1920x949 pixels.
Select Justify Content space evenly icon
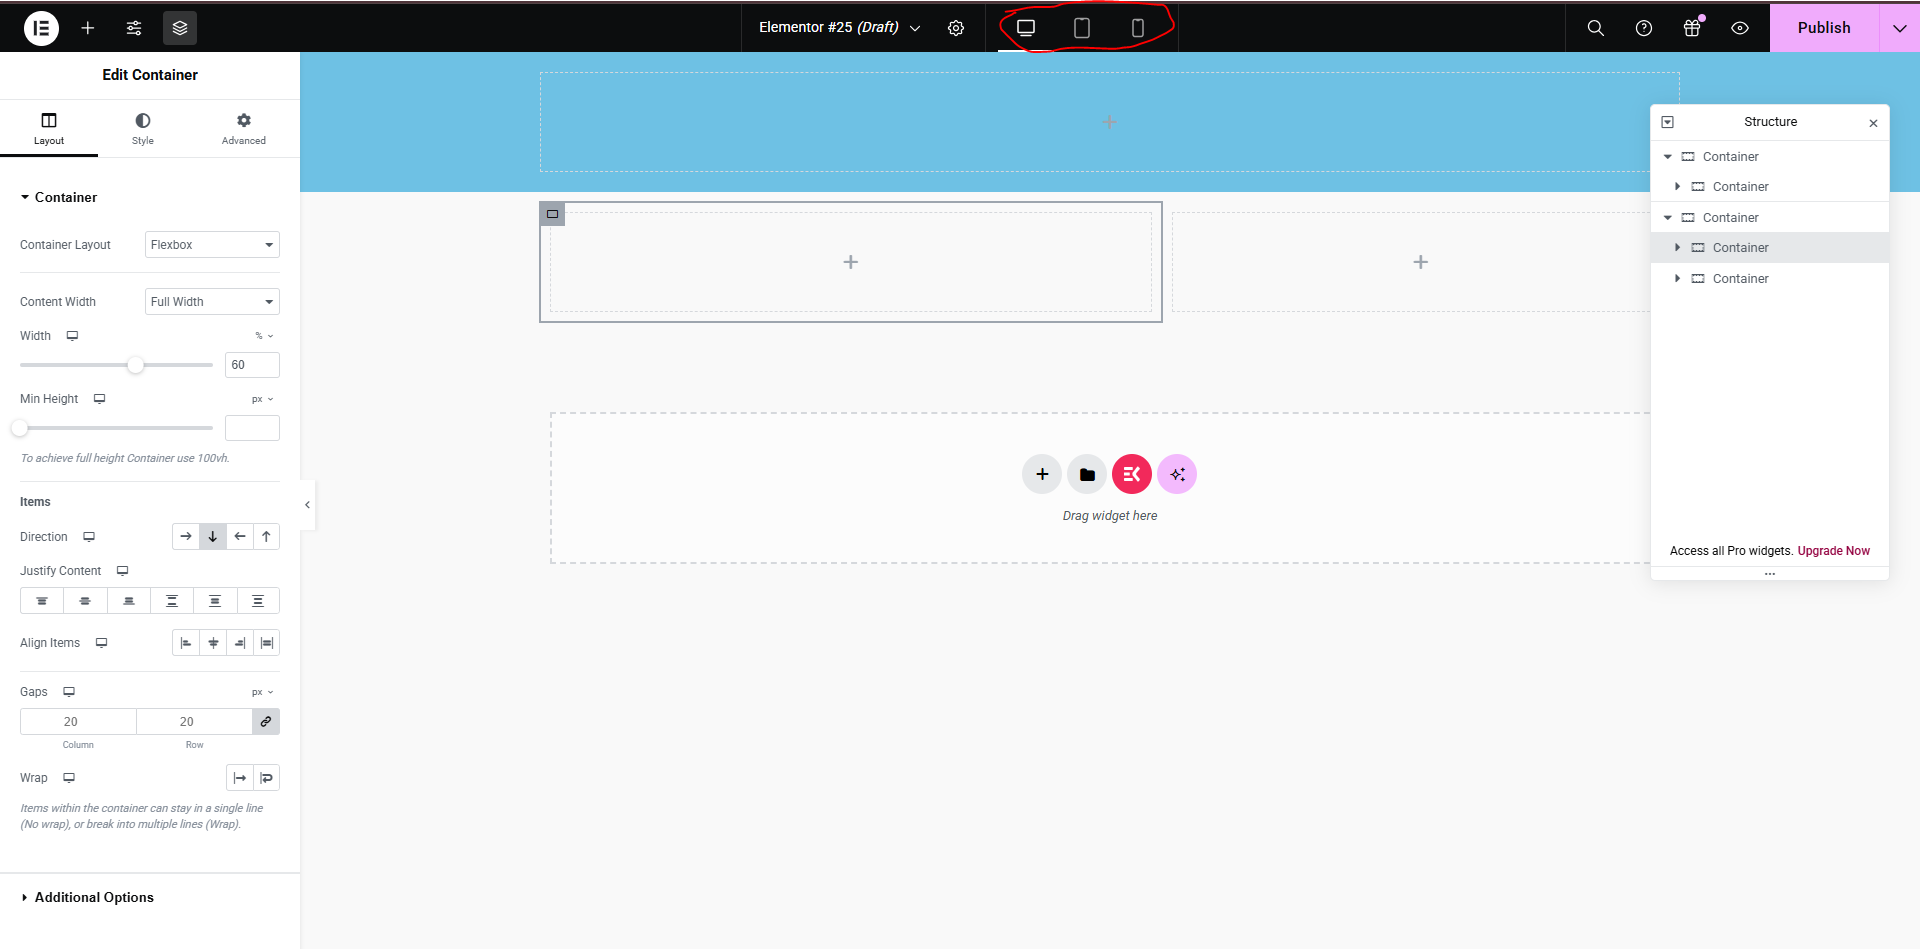(258, 601)
